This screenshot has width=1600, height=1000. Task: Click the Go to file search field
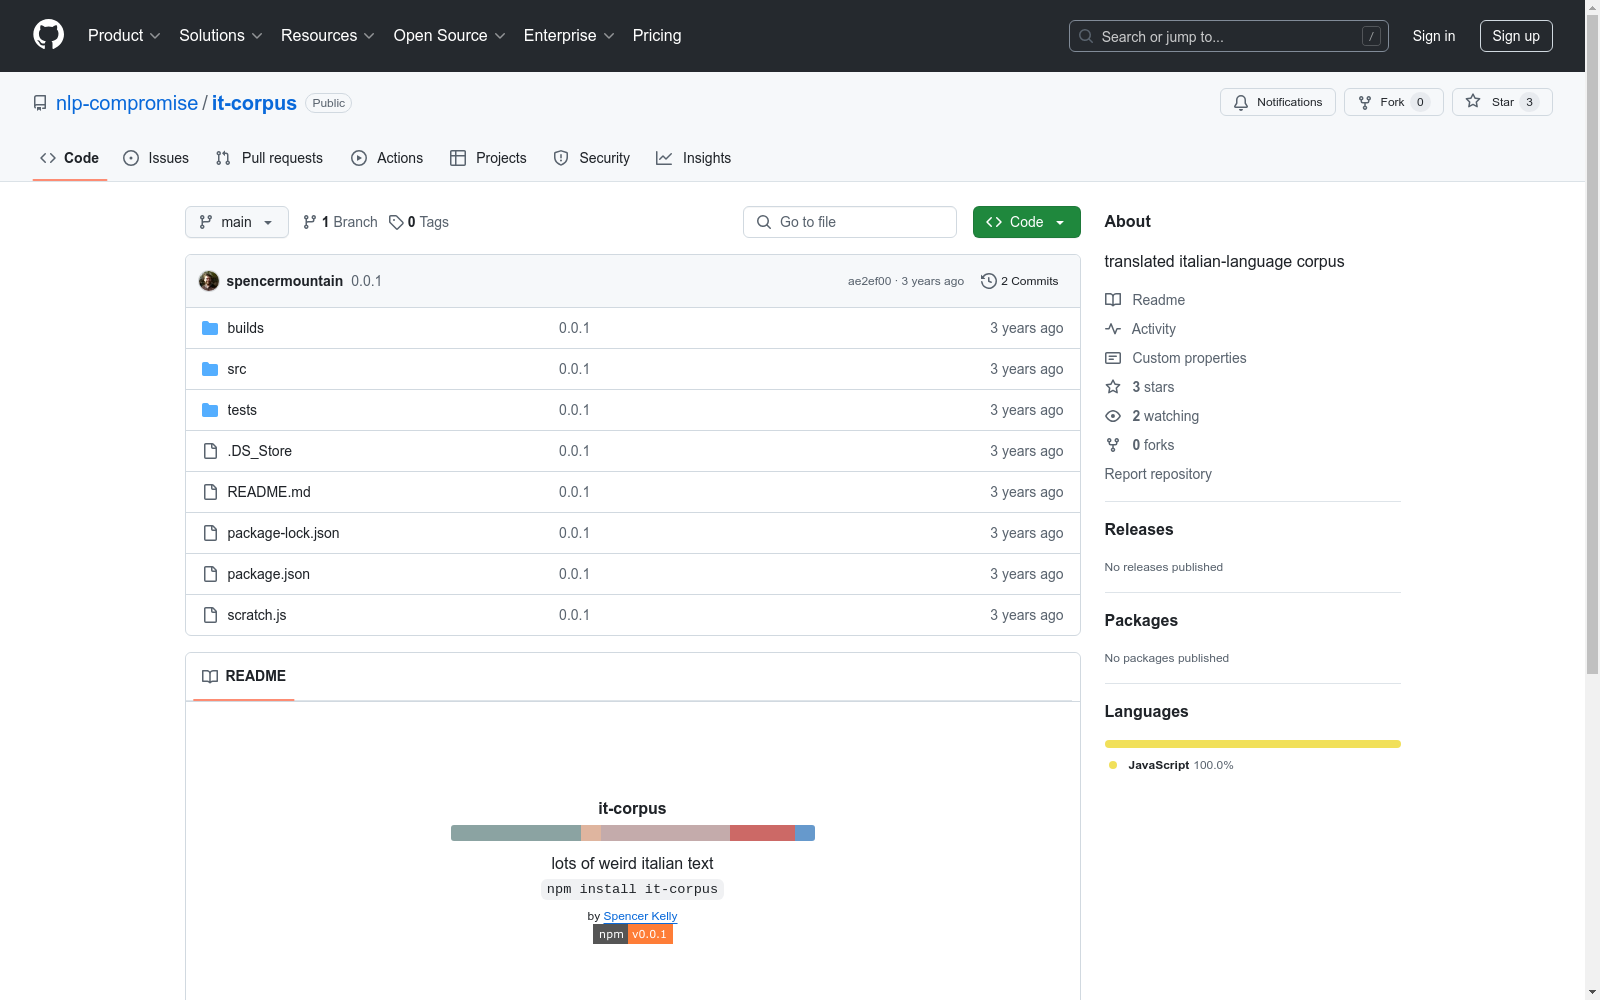click(x=850, y=222)
